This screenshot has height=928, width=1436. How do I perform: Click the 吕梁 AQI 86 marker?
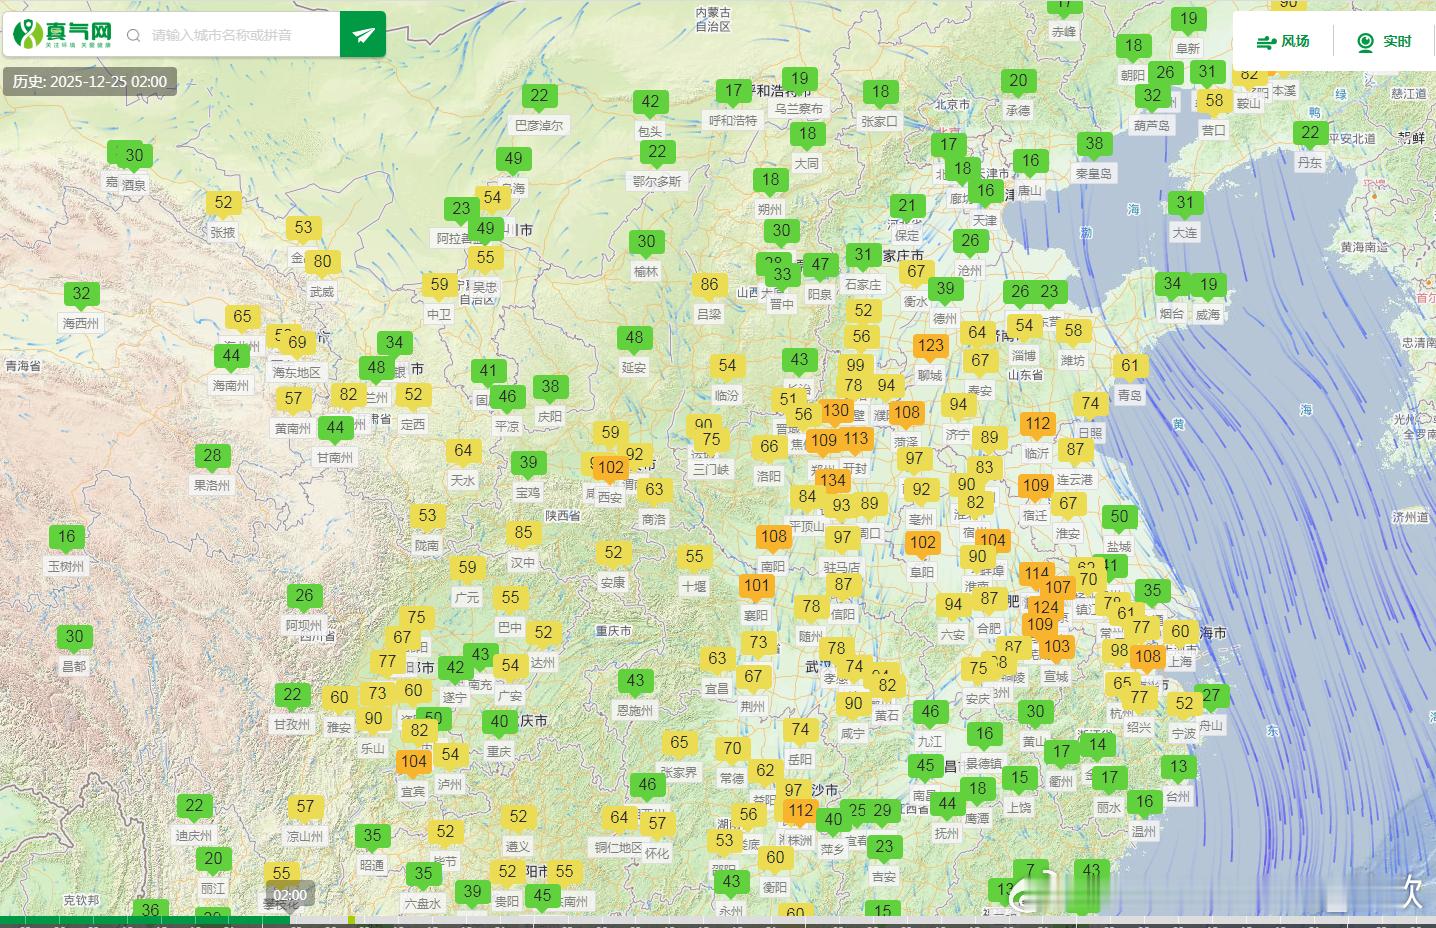point(709,286)
